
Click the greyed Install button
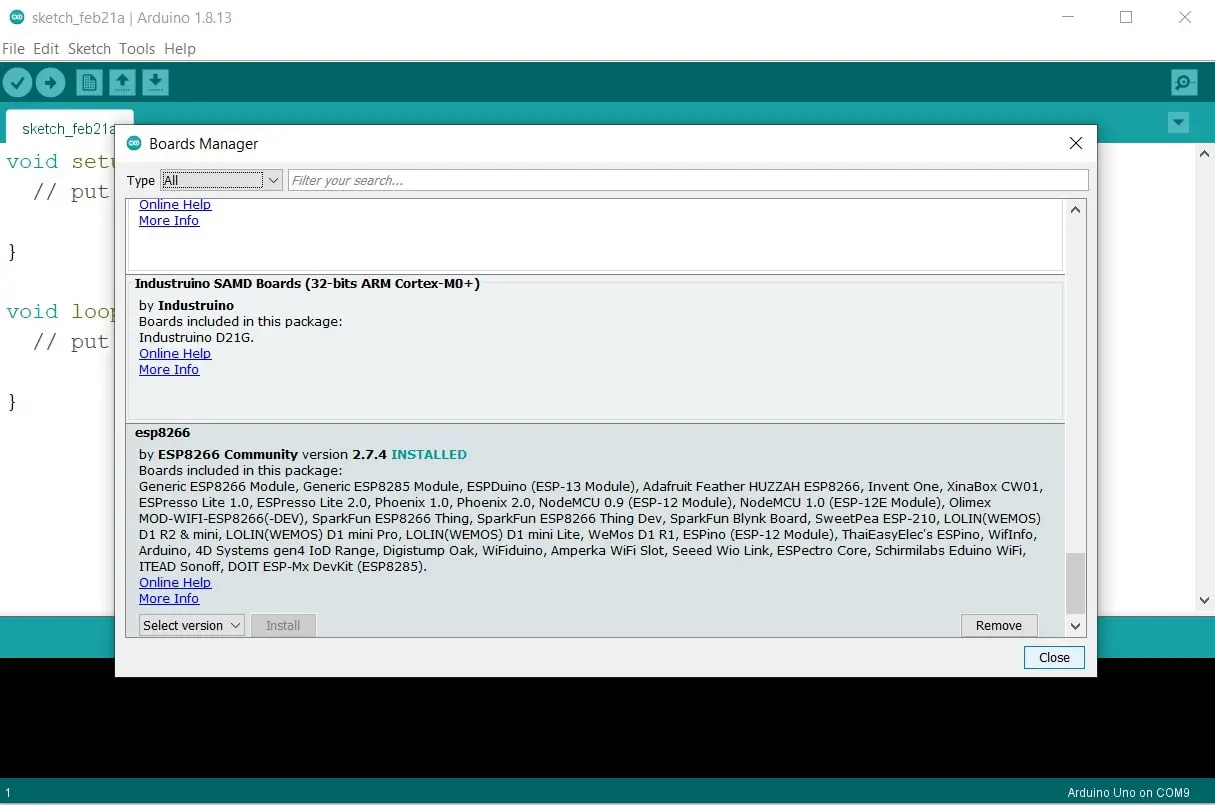tap(283, 625)
